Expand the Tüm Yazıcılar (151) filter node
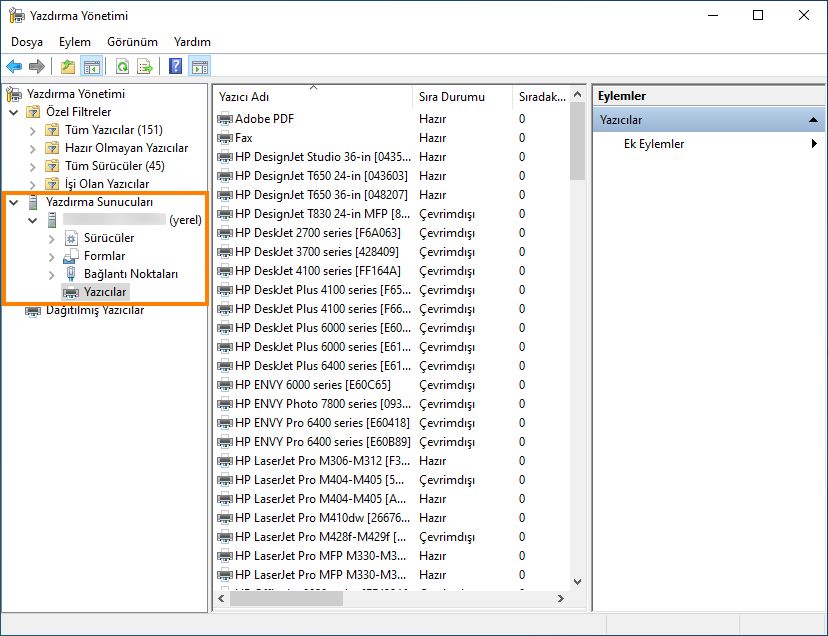 click(33, 130)
